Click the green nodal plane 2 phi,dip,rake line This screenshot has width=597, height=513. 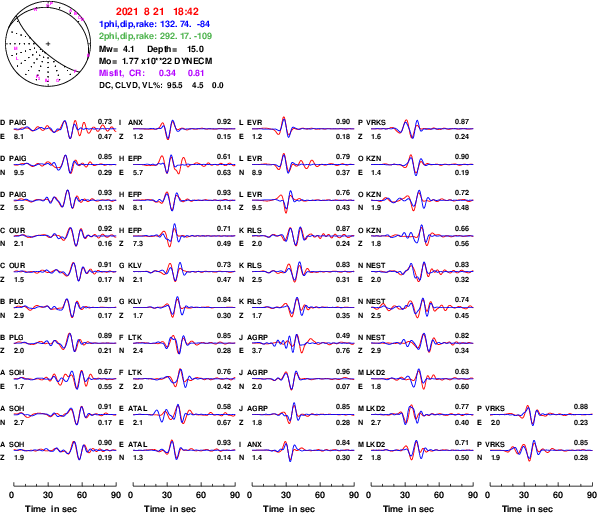(x=155, y=36)
